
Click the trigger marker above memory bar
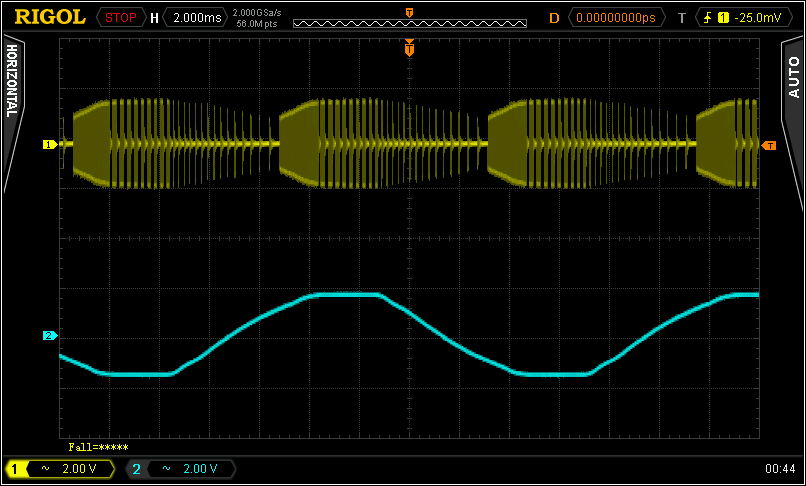click(x=409, y=12)
